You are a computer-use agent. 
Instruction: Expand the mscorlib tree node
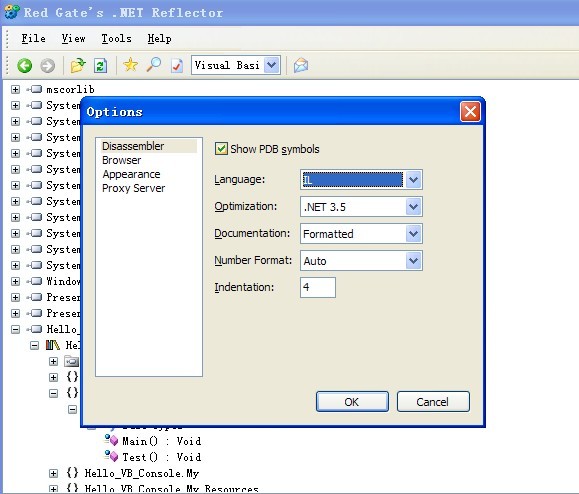15,89
